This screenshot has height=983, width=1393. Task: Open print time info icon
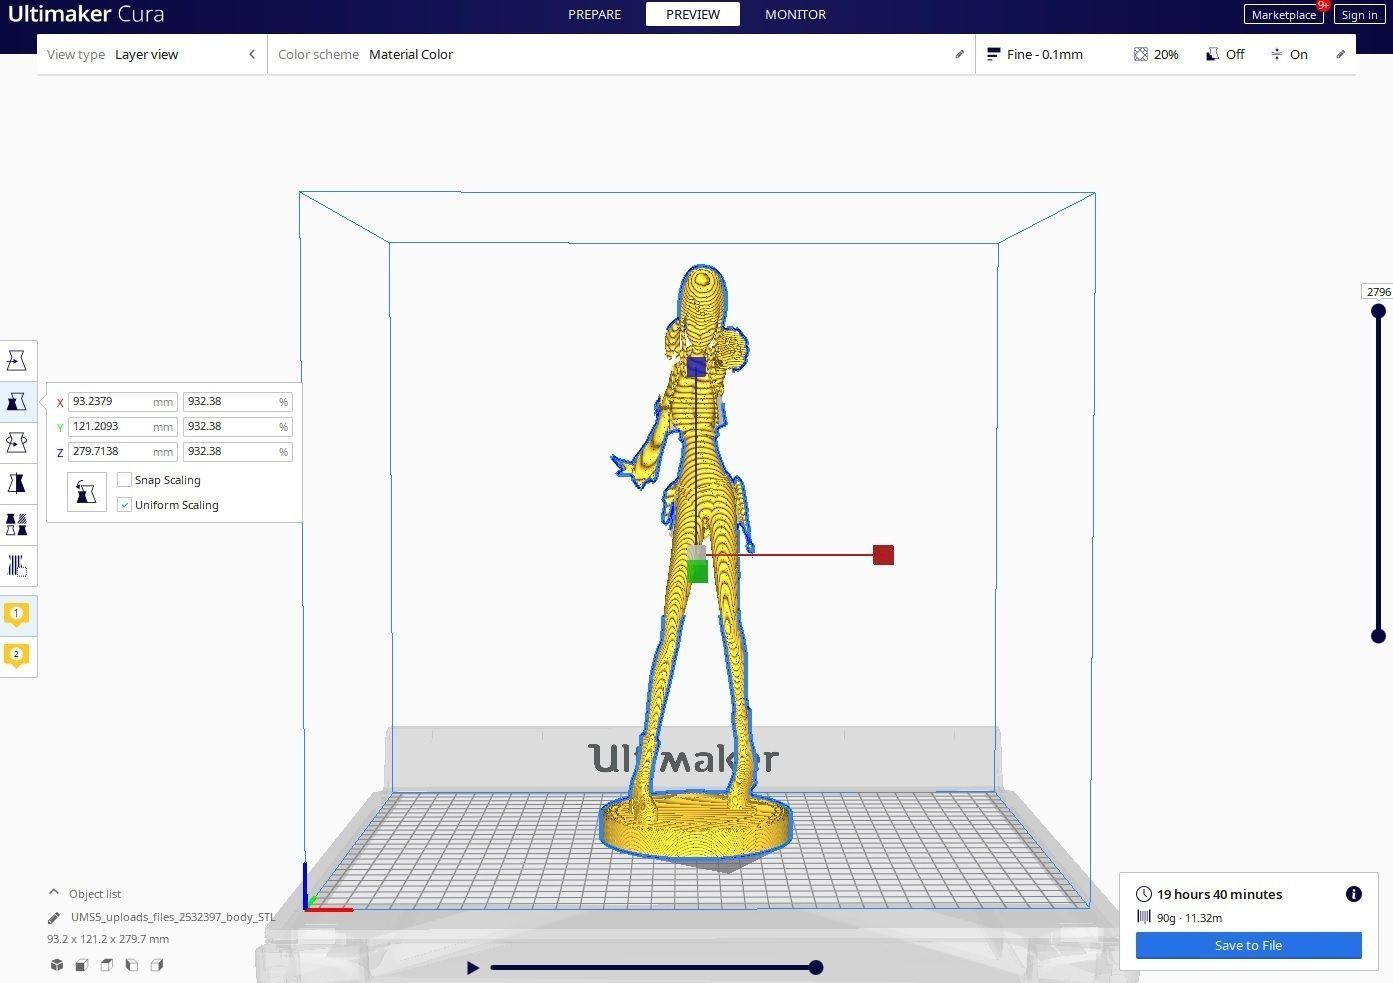click(1354, 894)
